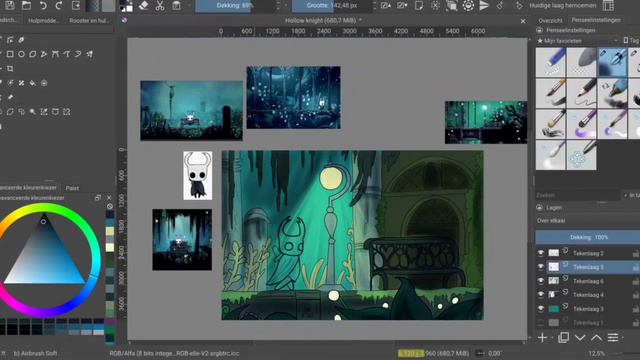
Task: Select the Dynamic brush tool
Action: point(78,54)
